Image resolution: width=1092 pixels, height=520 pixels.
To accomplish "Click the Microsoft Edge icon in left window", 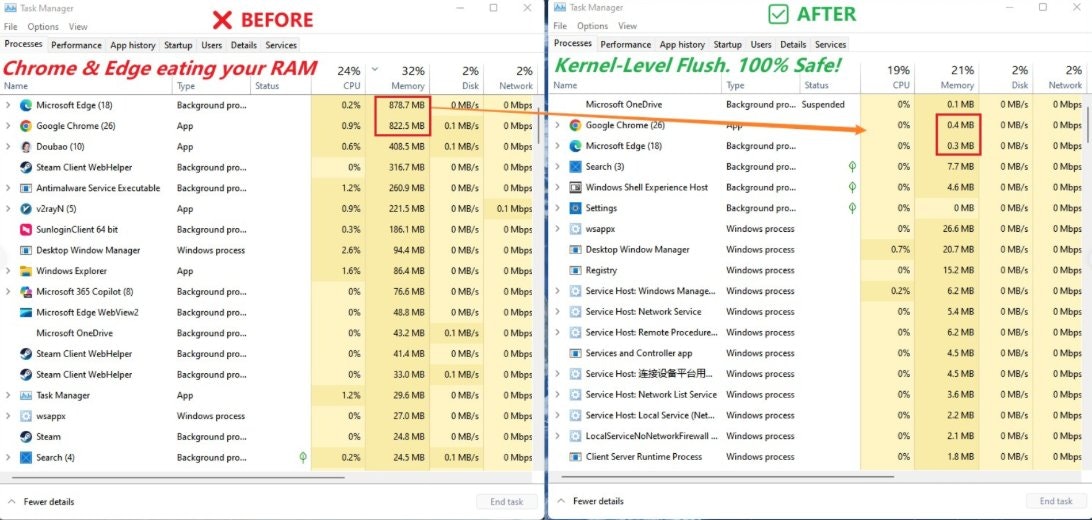I will pyautogui.click(x=26, y=105).
